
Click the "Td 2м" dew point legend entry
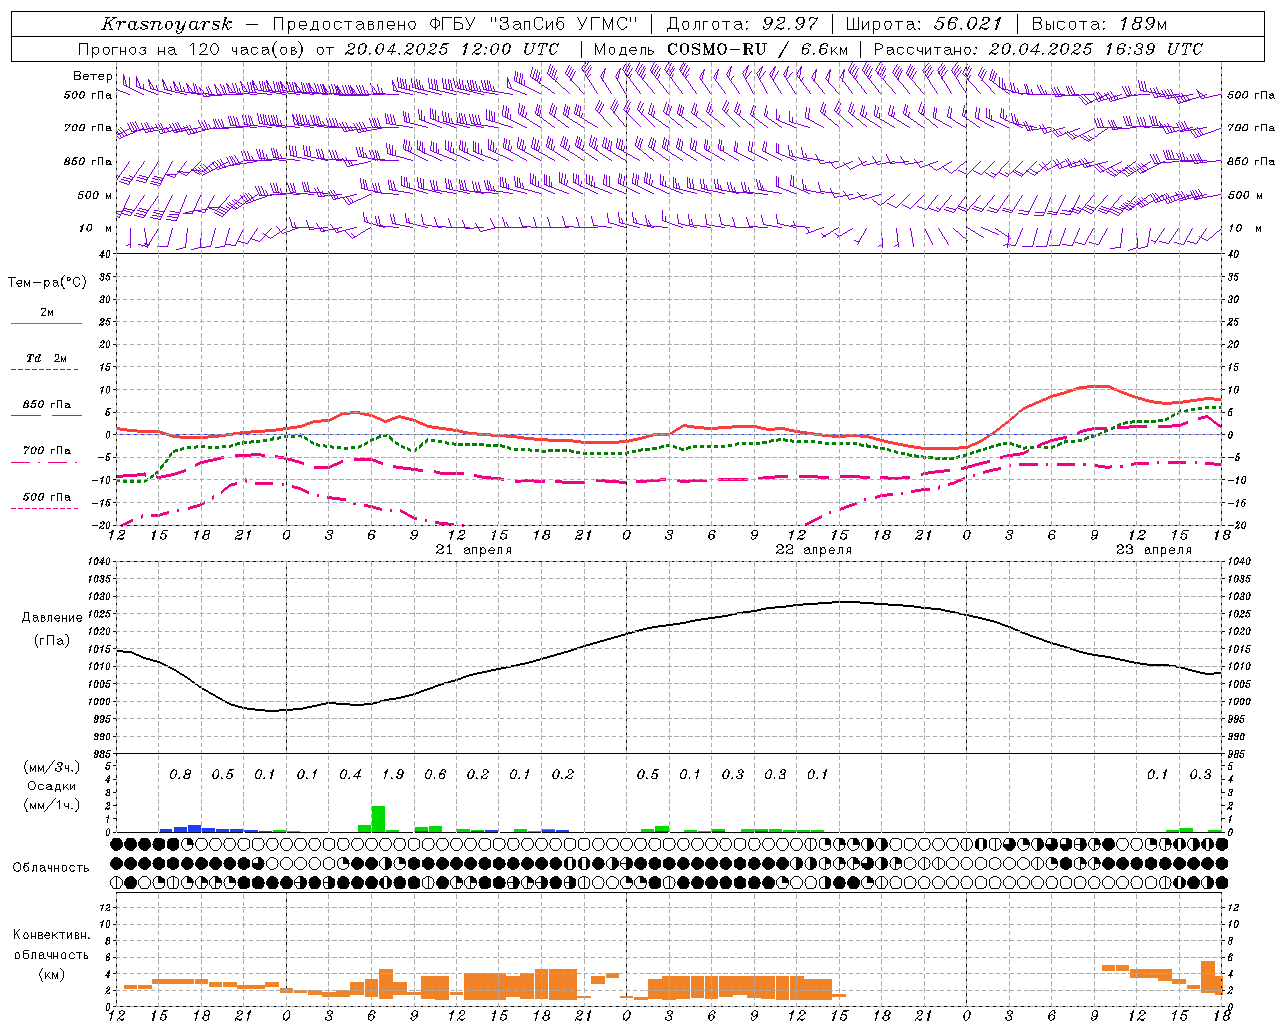coord(46,358)
